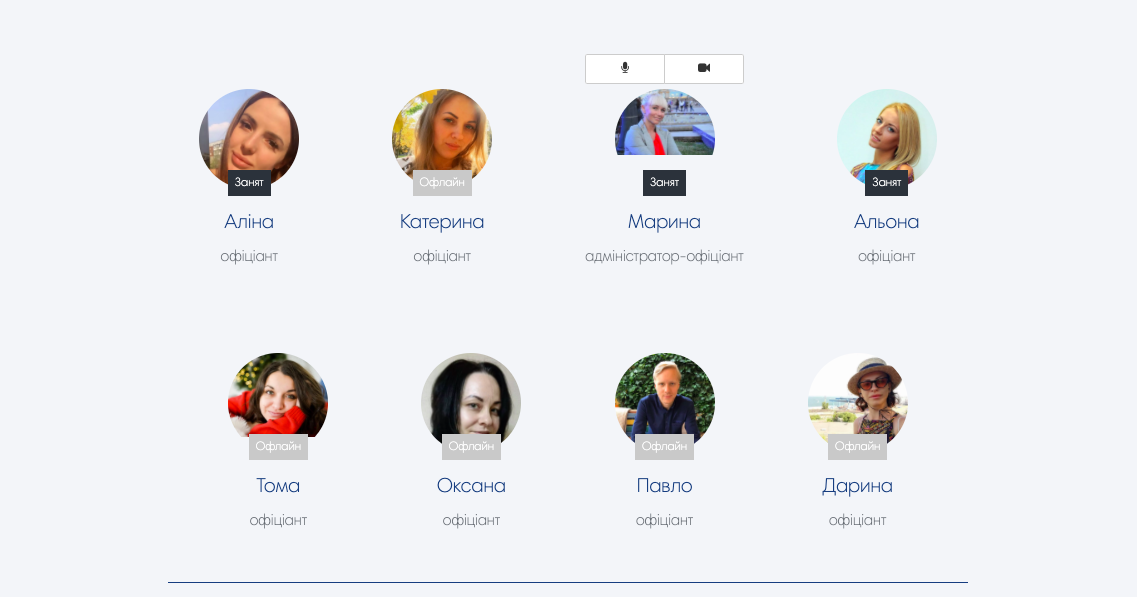Select Марина's avatar image
This screenshot has height=597, width=1137.
(x=664, y=122)
